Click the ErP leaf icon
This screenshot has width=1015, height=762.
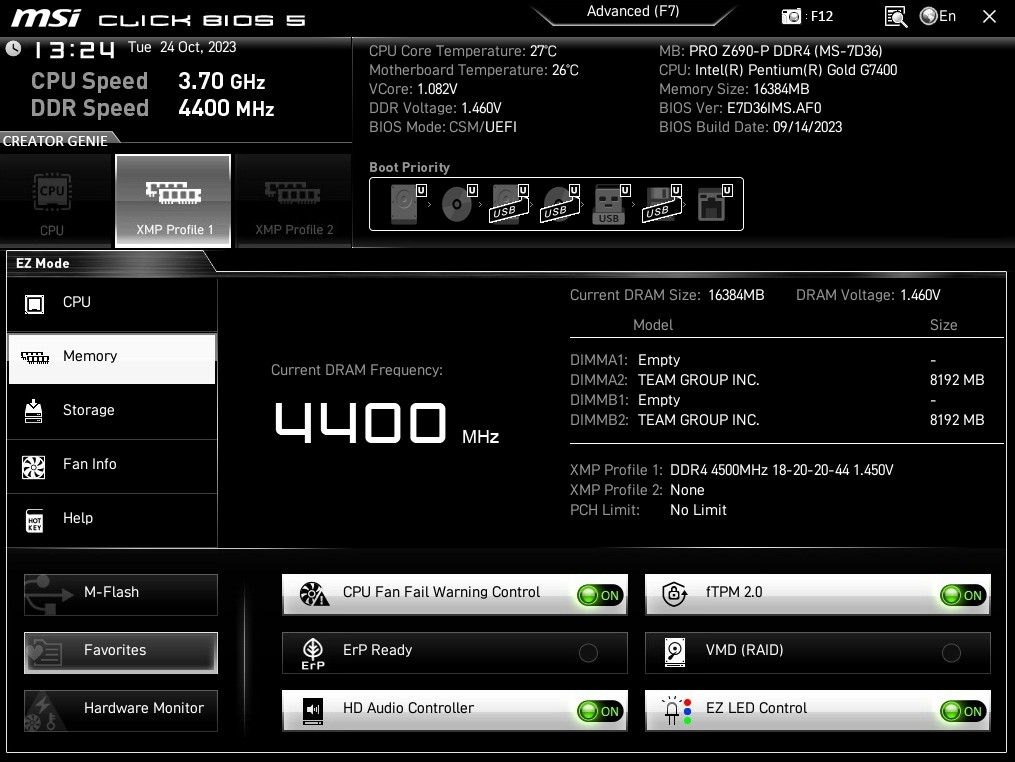point(313,653)
